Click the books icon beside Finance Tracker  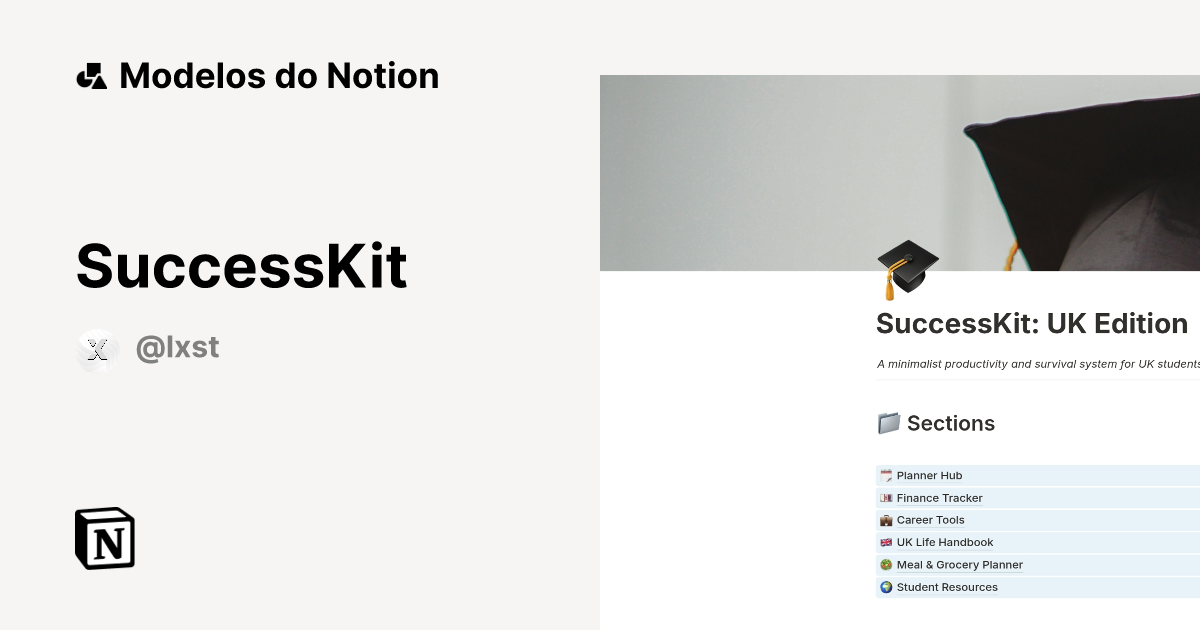(885, 497)
